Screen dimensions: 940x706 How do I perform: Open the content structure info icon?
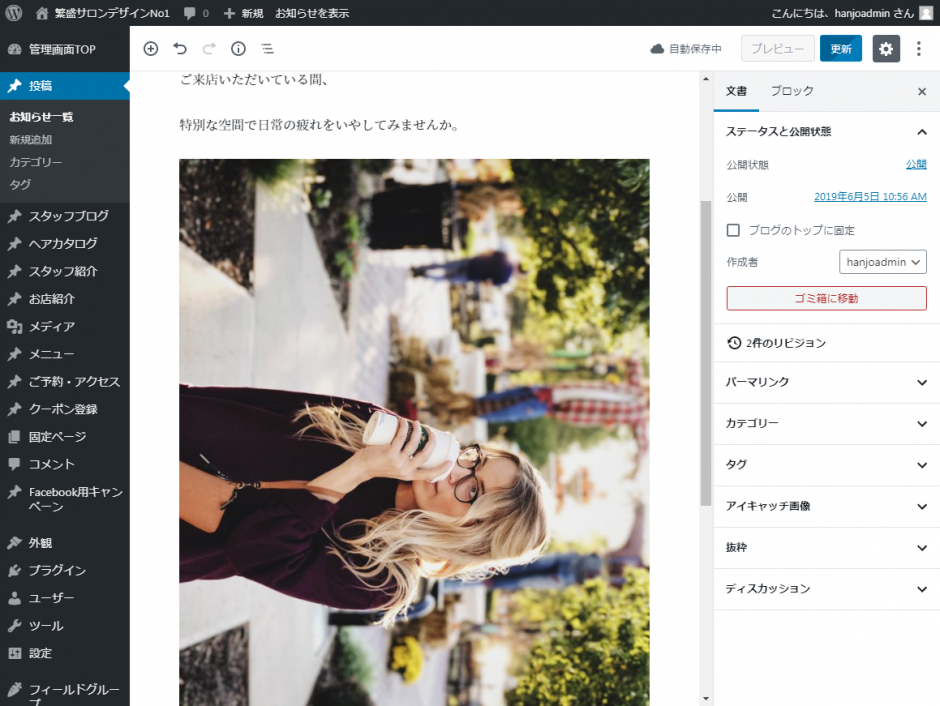coord(238,49)
